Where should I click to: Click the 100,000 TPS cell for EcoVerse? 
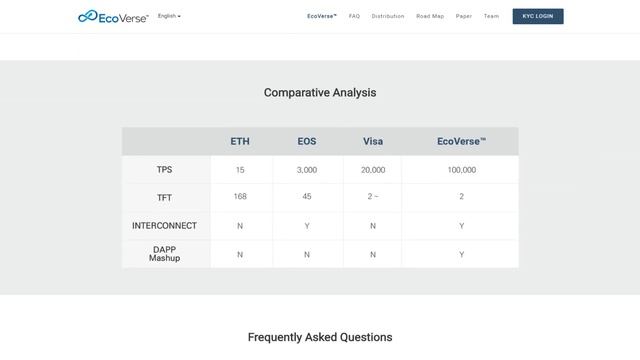[462, 170]
